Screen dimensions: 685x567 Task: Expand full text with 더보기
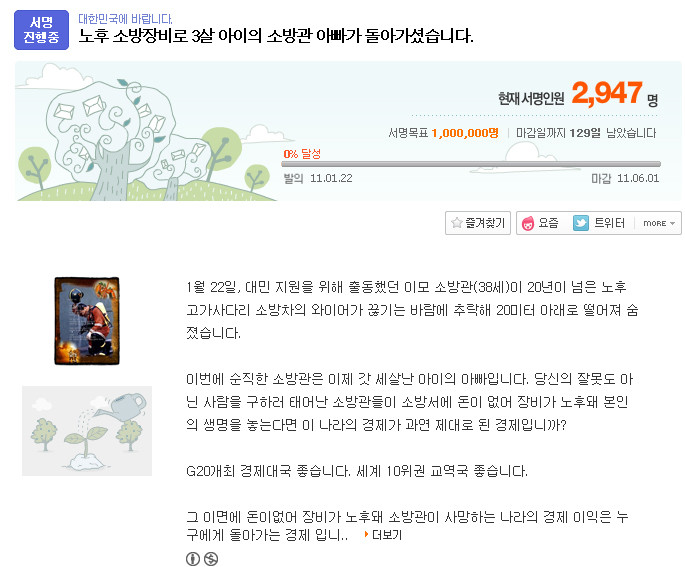[387, 535]
